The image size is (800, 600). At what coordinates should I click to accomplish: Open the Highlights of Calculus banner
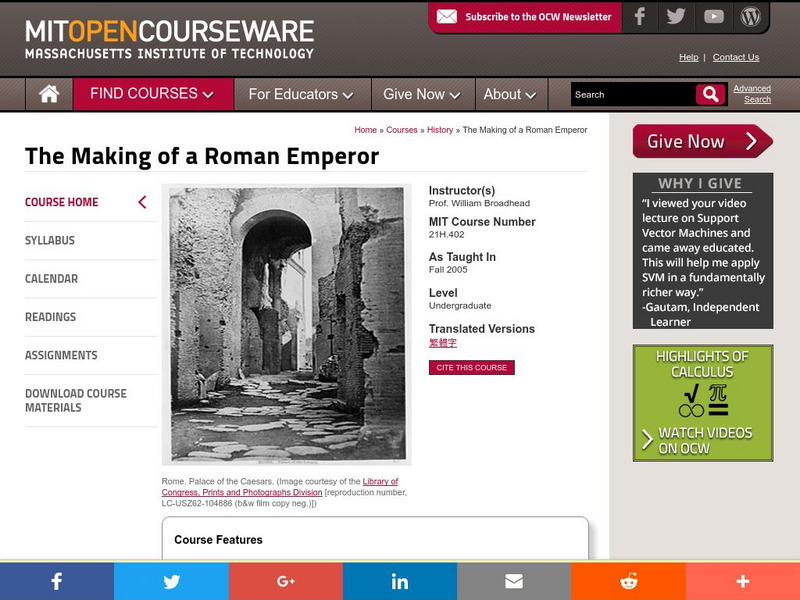pos(703,403)
